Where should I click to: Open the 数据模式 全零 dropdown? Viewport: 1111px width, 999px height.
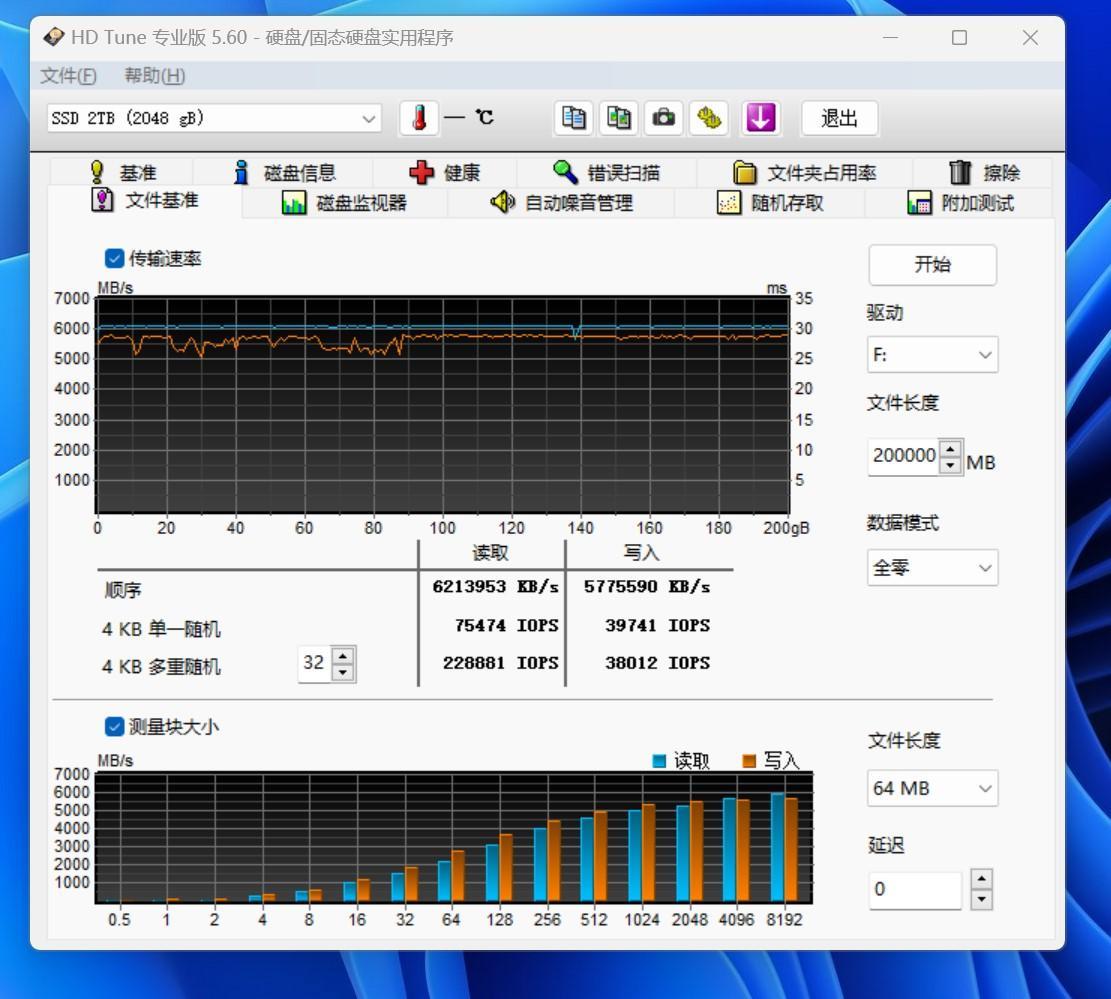(932, 568)
